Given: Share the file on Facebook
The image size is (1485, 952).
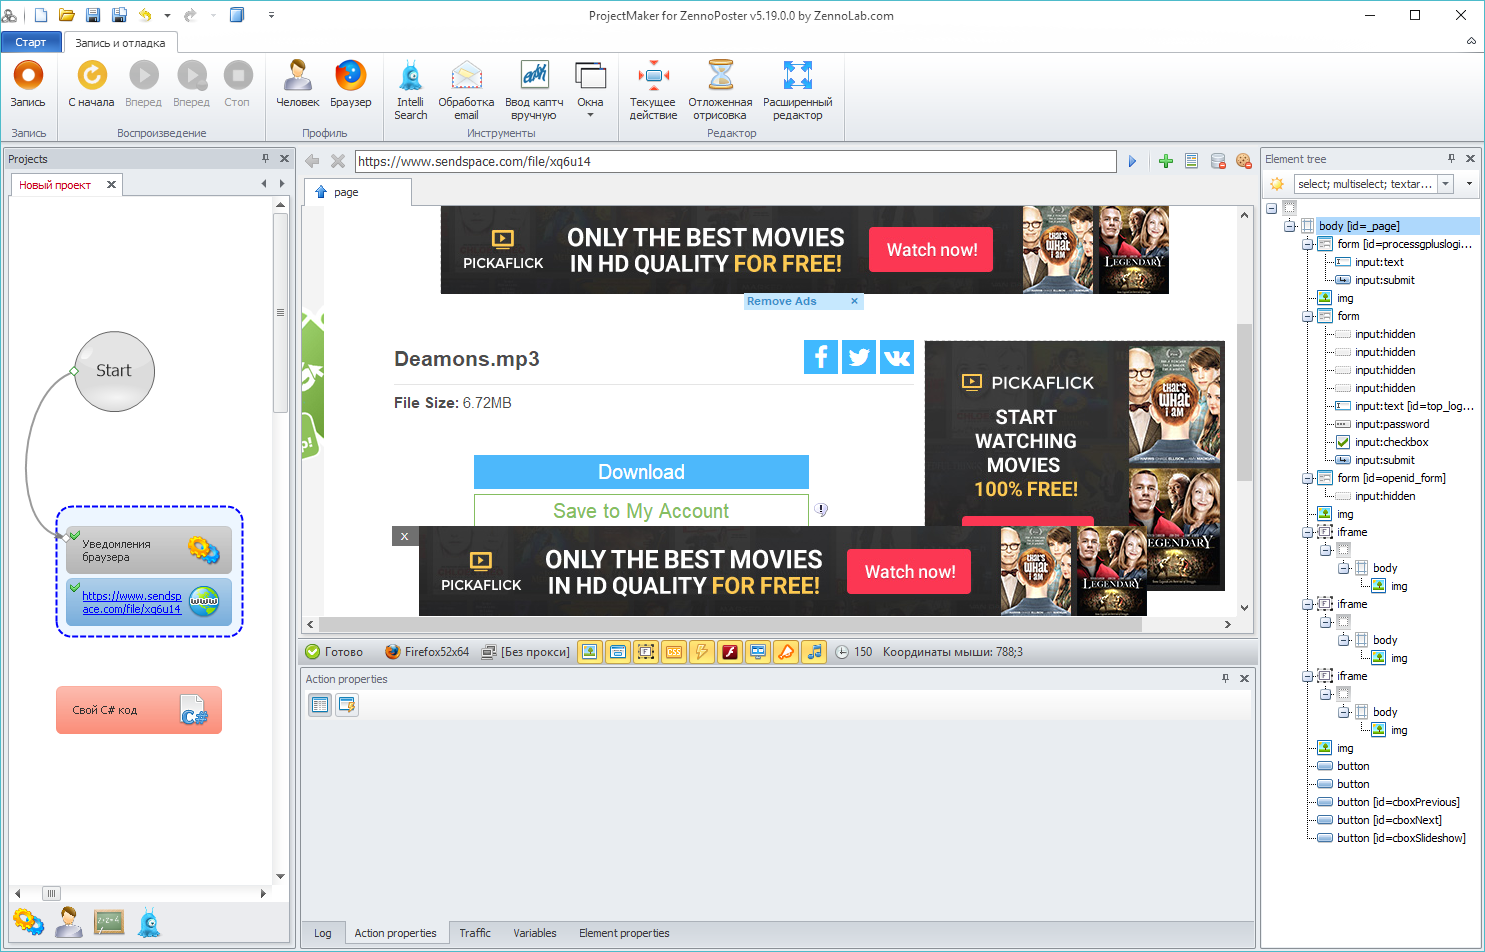Looking at the screenshot, I should tap(821, 357).
